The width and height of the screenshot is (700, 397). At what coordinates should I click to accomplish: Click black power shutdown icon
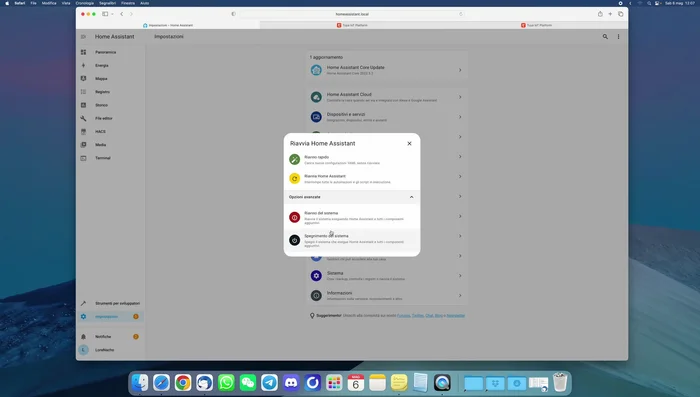point(294,240)
